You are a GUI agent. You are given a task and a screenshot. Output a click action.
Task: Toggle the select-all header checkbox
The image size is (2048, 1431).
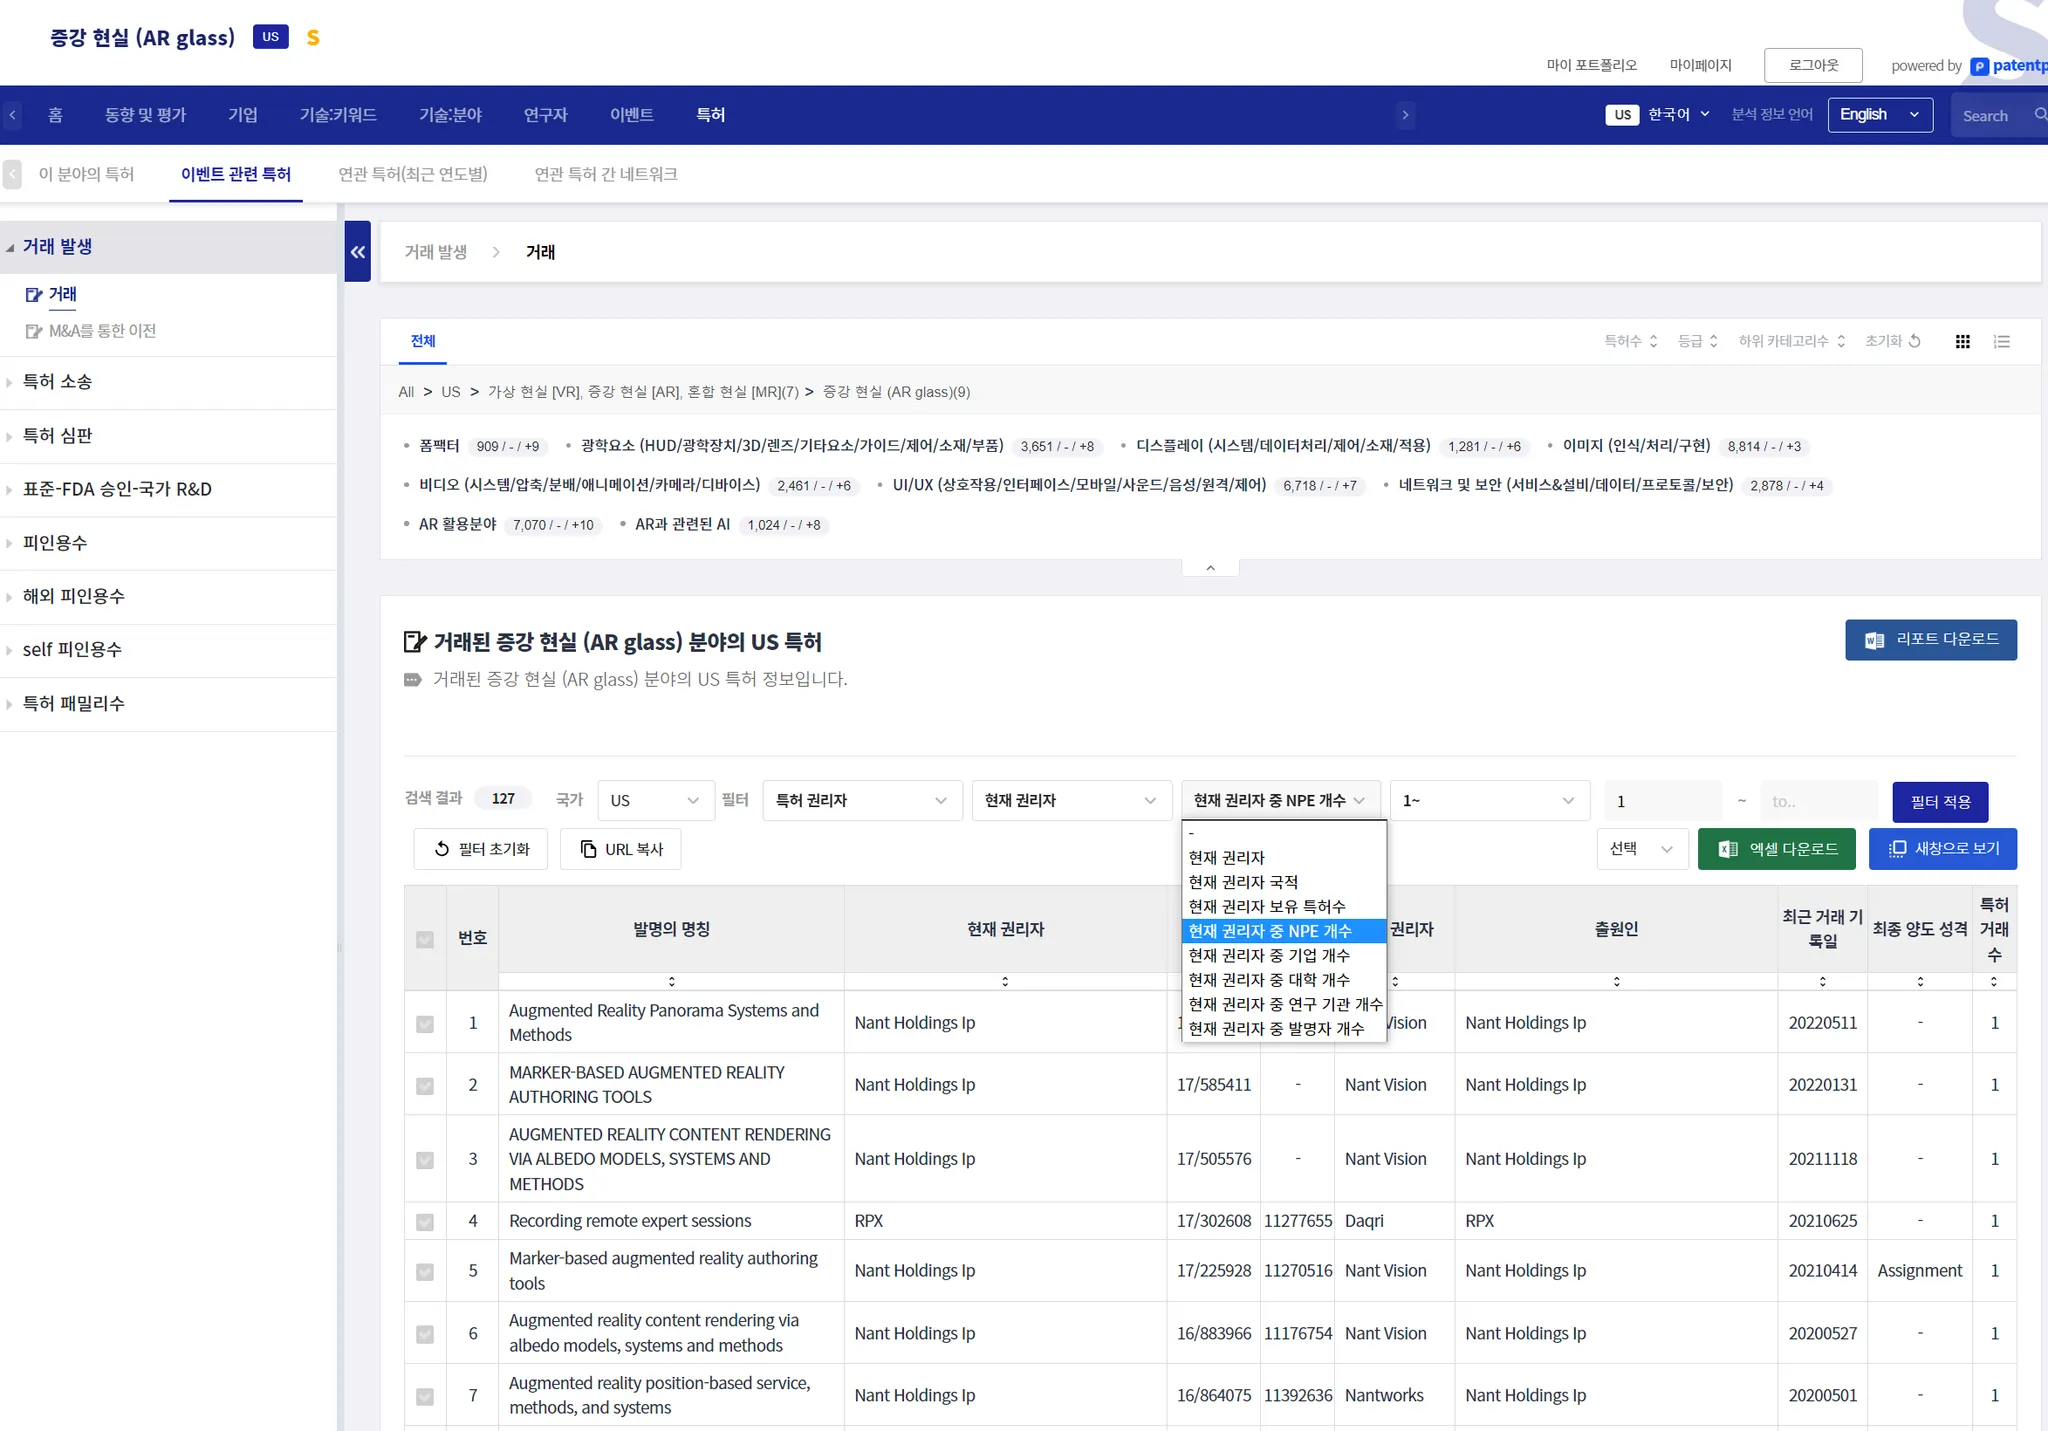[425, 939]
